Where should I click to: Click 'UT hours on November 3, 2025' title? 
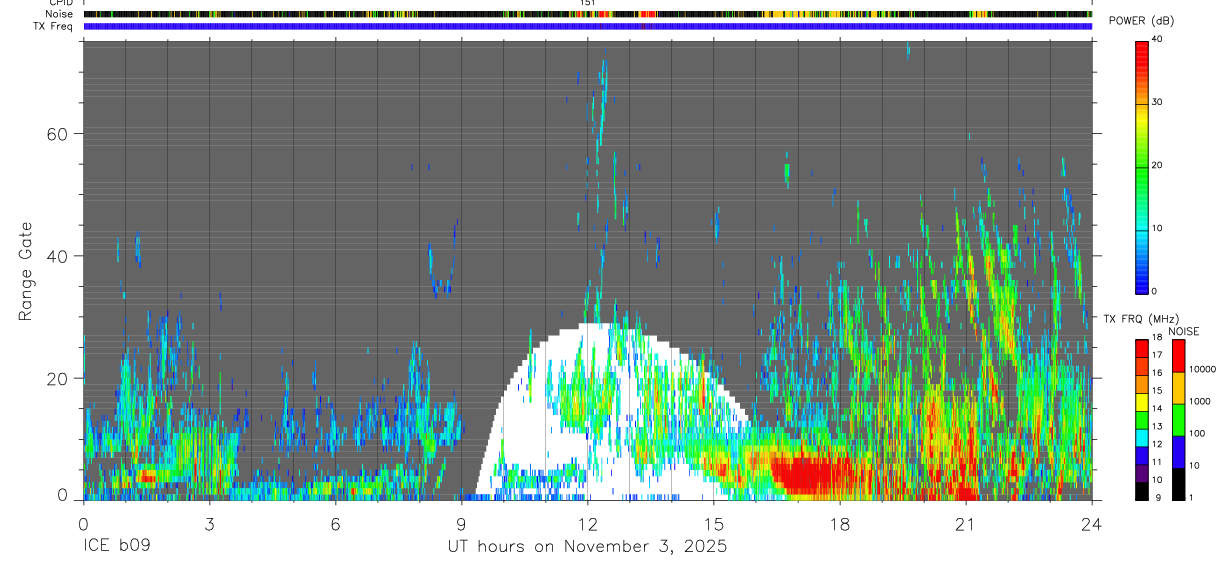click(x=587, y=547)
